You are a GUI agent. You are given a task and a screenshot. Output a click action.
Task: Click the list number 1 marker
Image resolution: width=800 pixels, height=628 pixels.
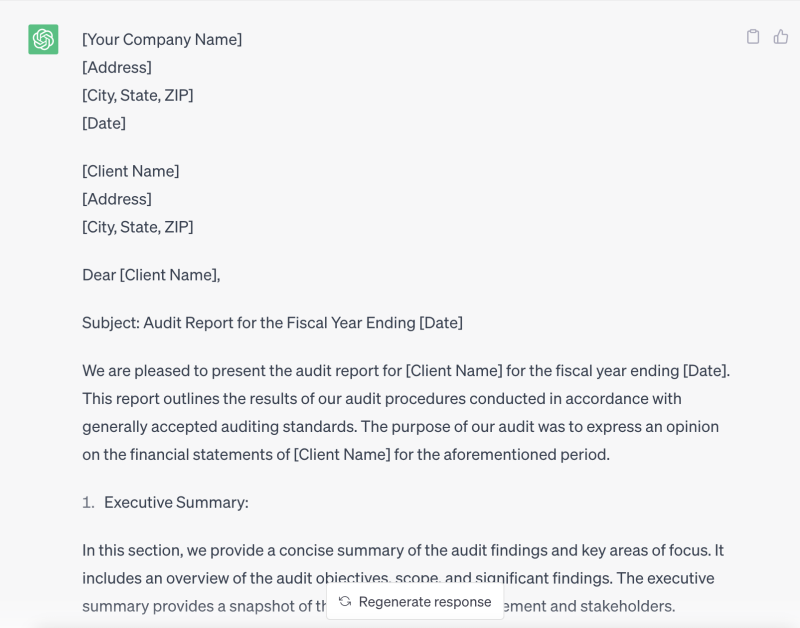click(x=88, y=502)
